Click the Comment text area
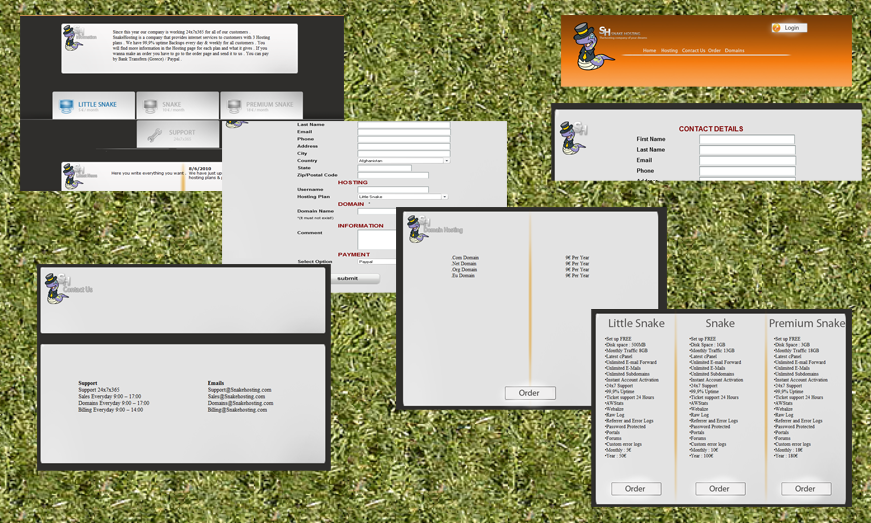The height and width of the screenshot is (523, 871). 376,240
